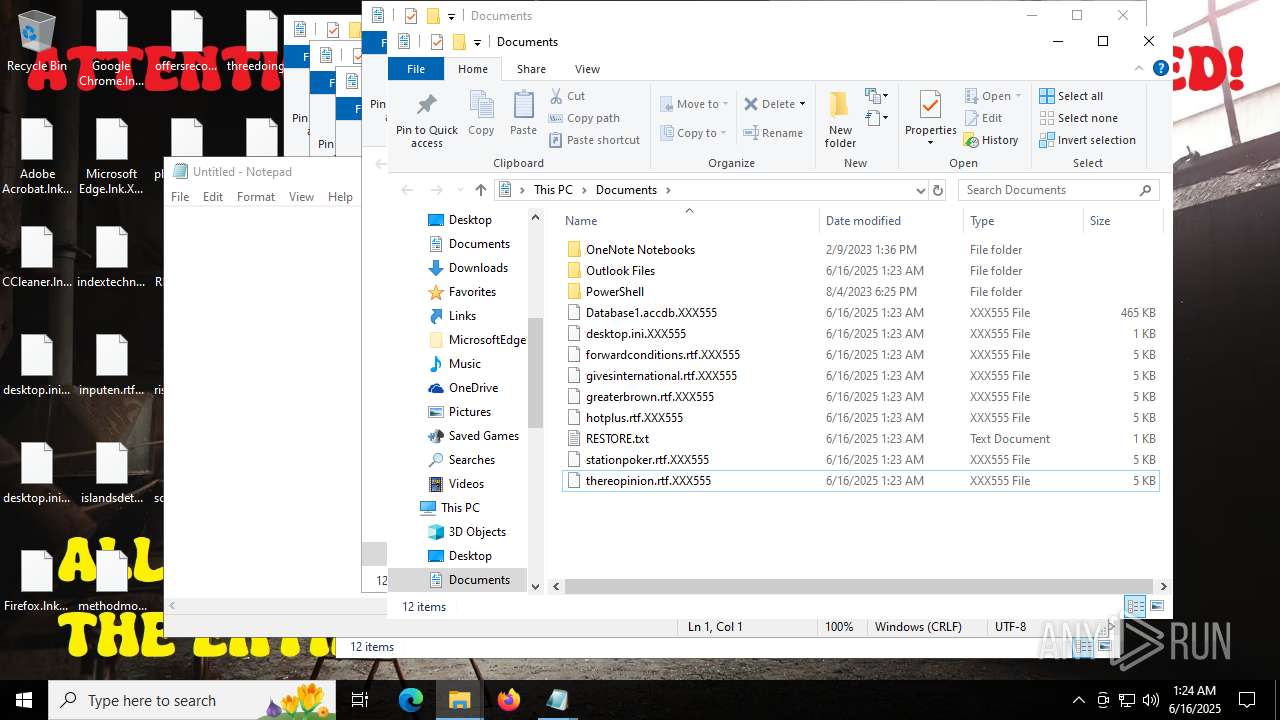Select the PowerShell folder
Viewport: 1280px width, 720px height.
(860, 292)
